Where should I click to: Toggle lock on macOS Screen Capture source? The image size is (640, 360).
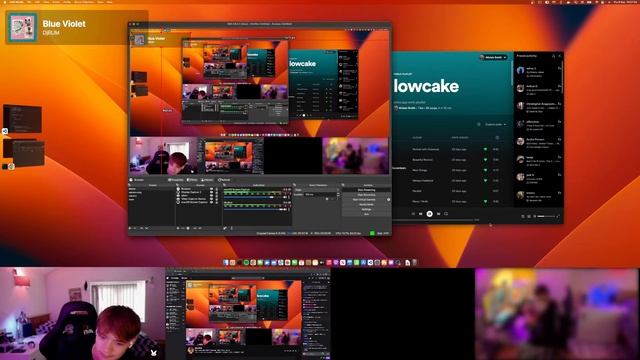pyautogui.click(x=217, y=202)
